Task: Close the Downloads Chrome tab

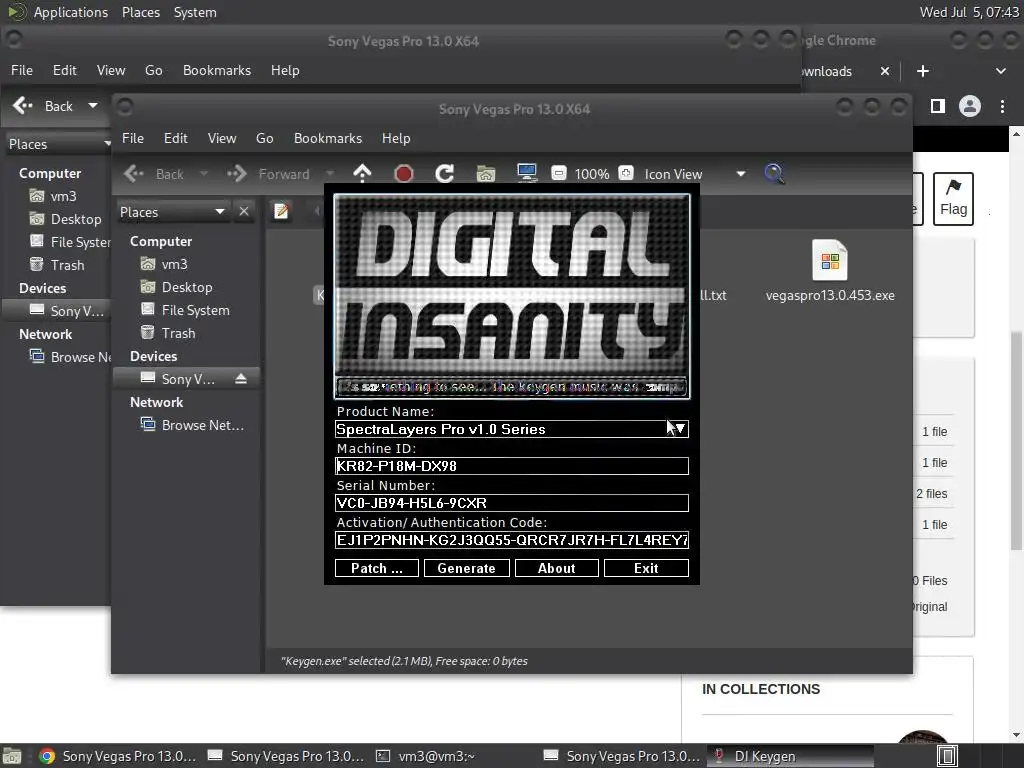Action: click(x=884, y=71)
